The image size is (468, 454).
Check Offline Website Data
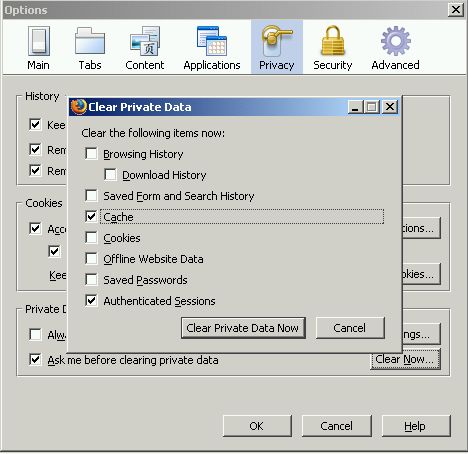[91, 259]
